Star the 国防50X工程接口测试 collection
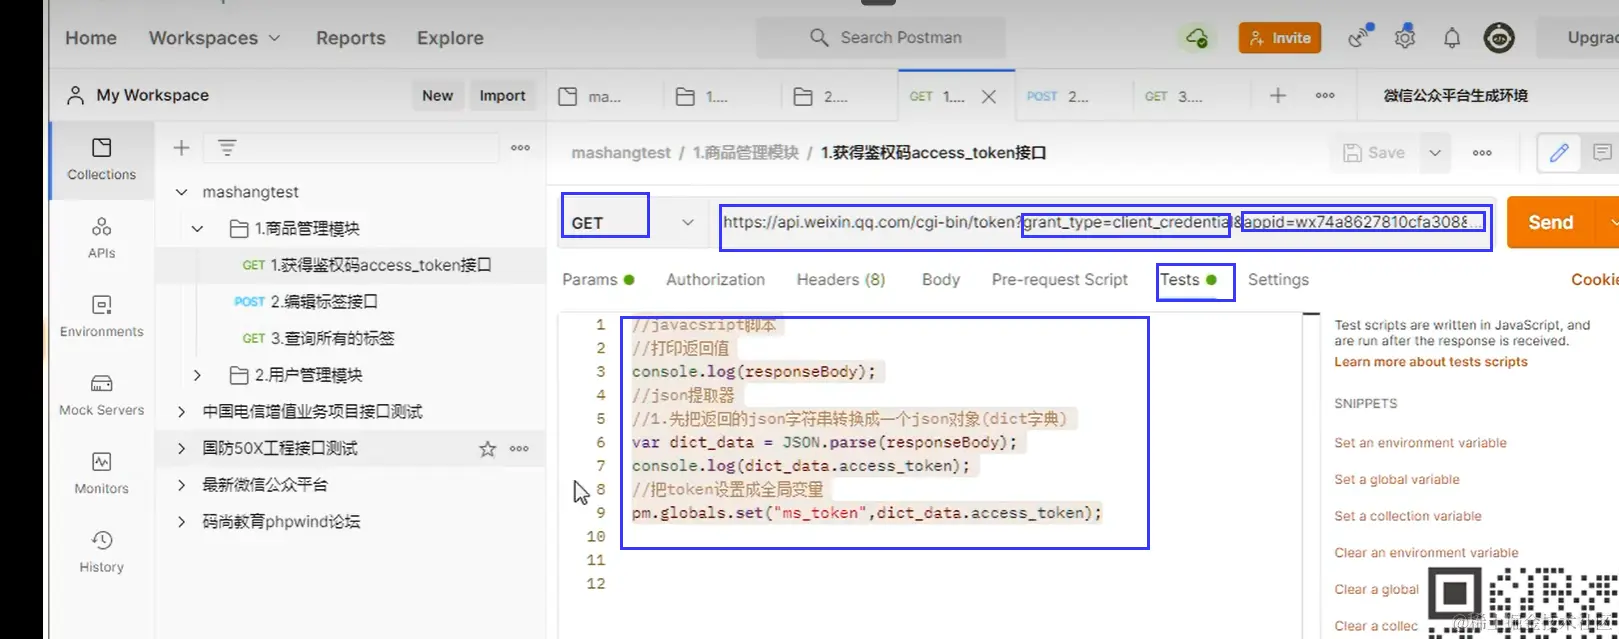This screenshot has width=1619, height=639. pyautogui.click(x=487, y=449)
